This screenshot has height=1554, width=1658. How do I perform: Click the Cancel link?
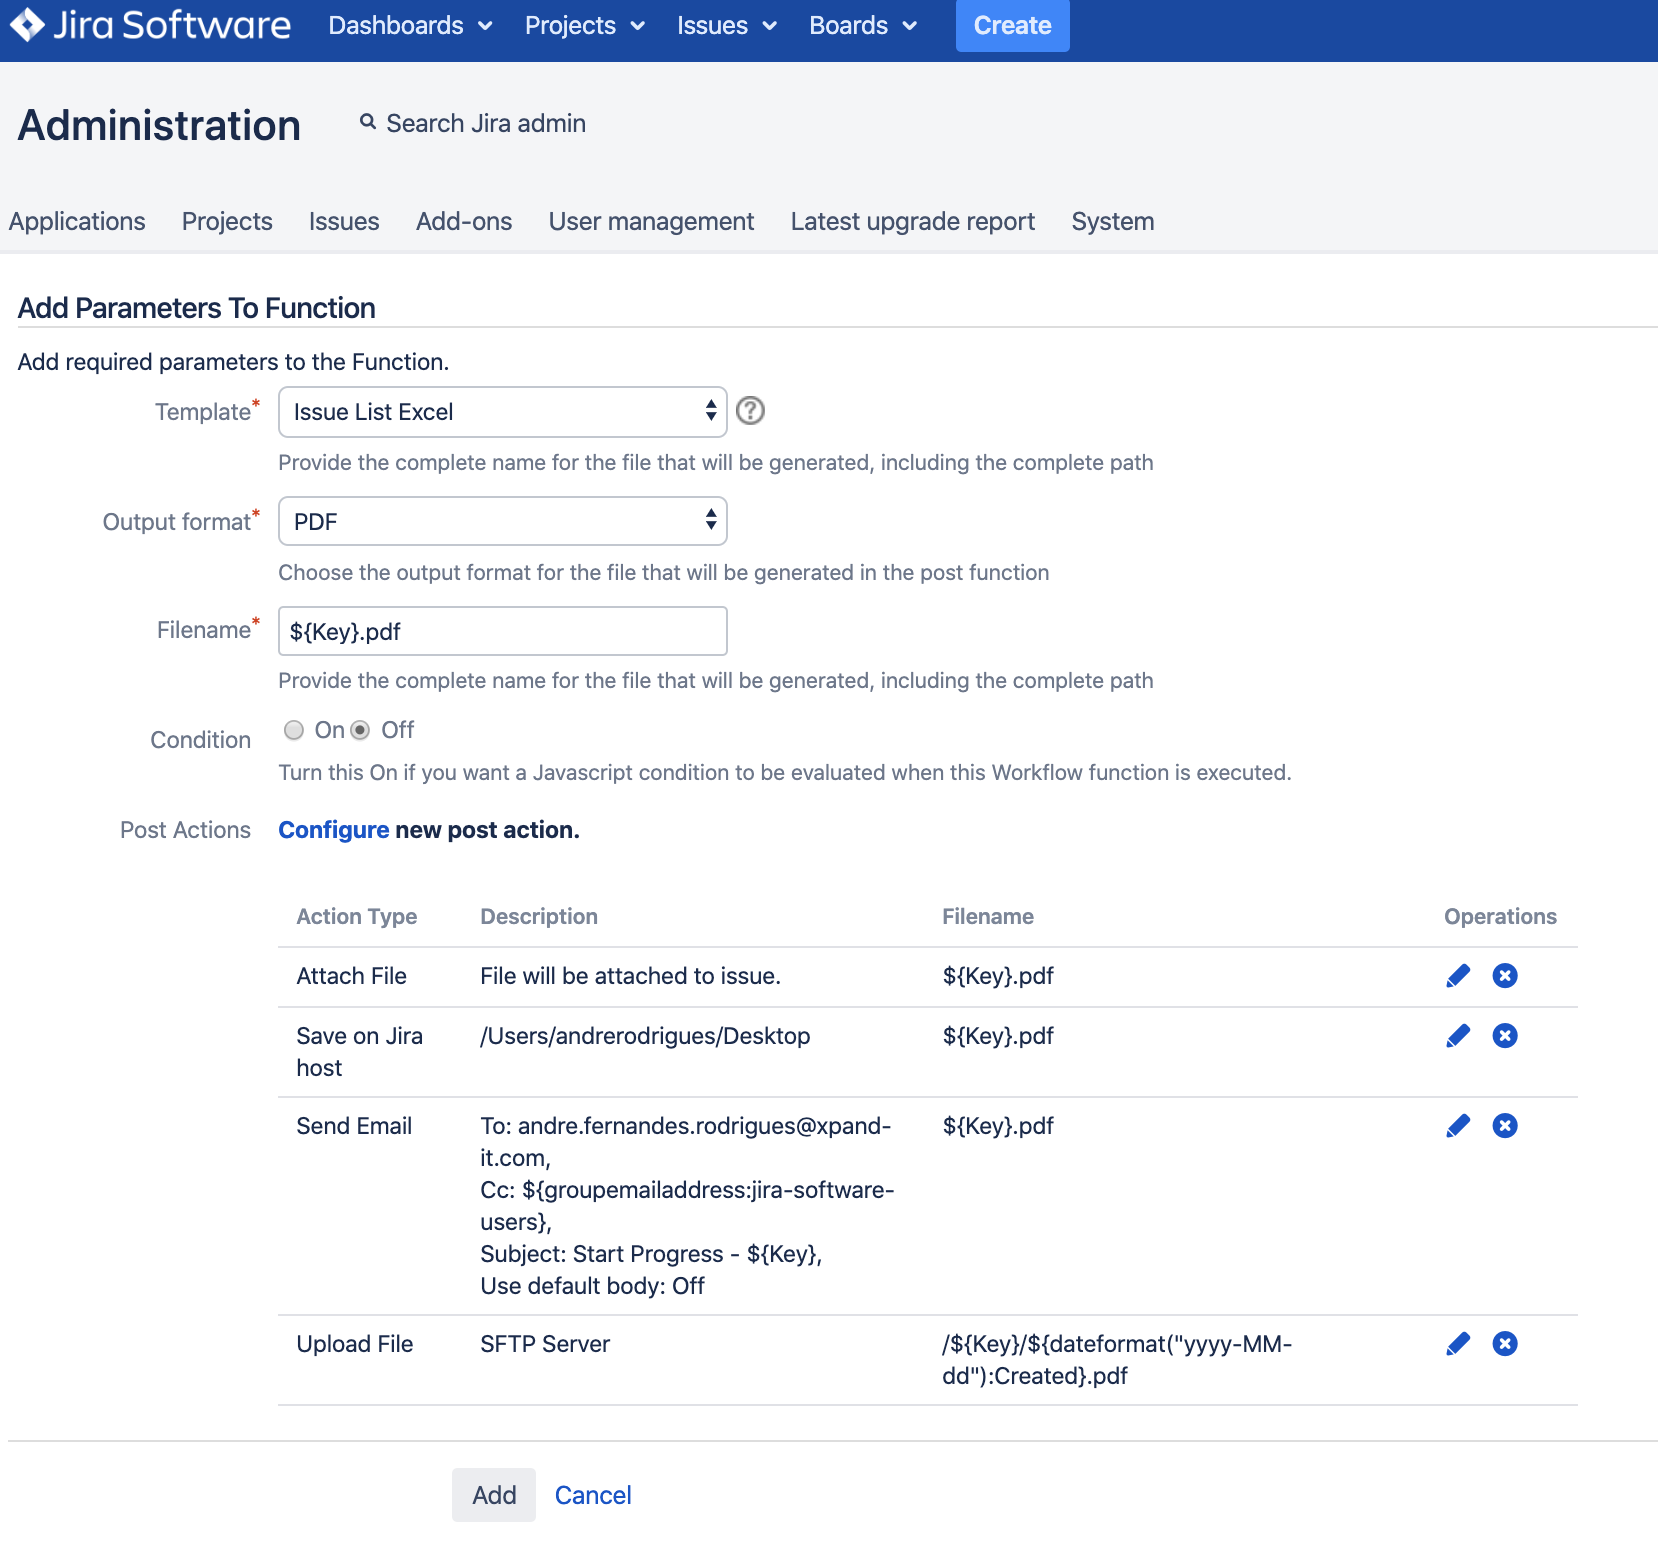(x=593, y=1495)
